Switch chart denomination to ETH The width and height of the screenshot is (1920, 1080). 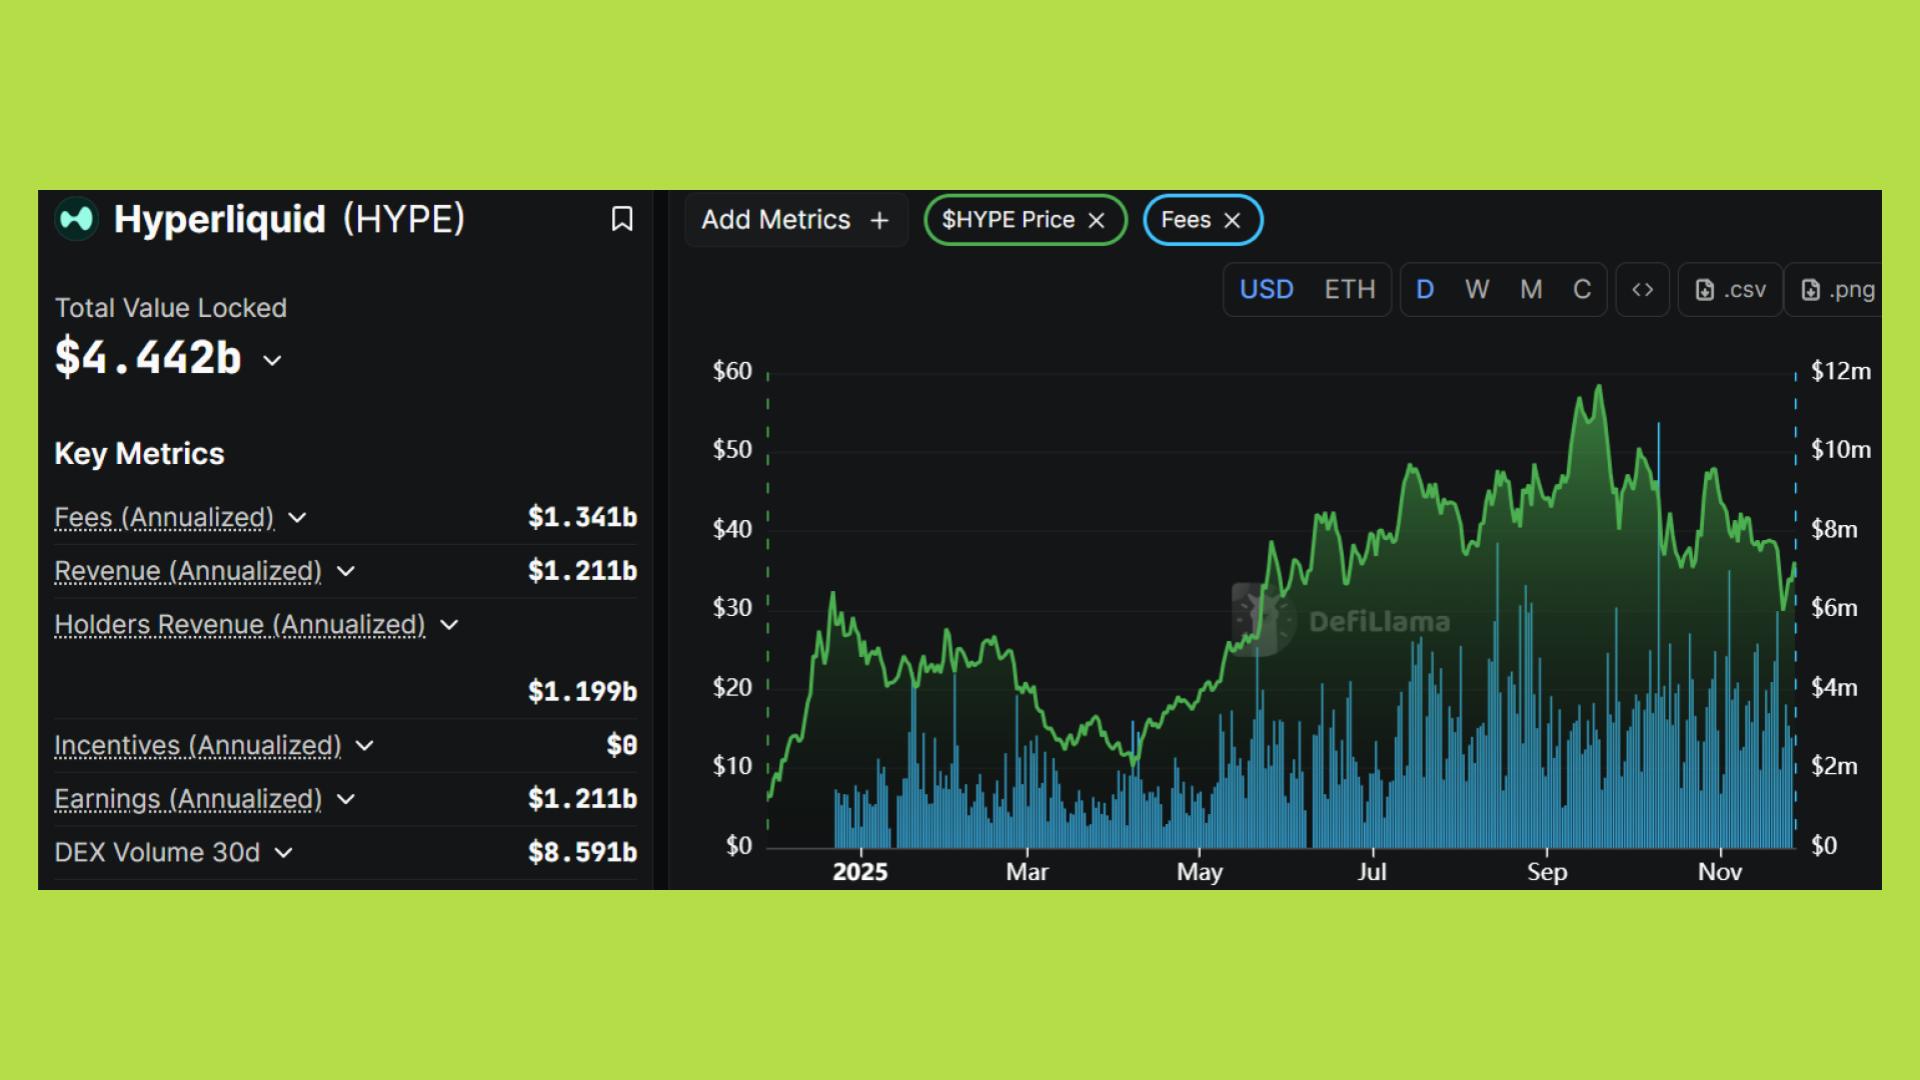(x=1349, y=290)
